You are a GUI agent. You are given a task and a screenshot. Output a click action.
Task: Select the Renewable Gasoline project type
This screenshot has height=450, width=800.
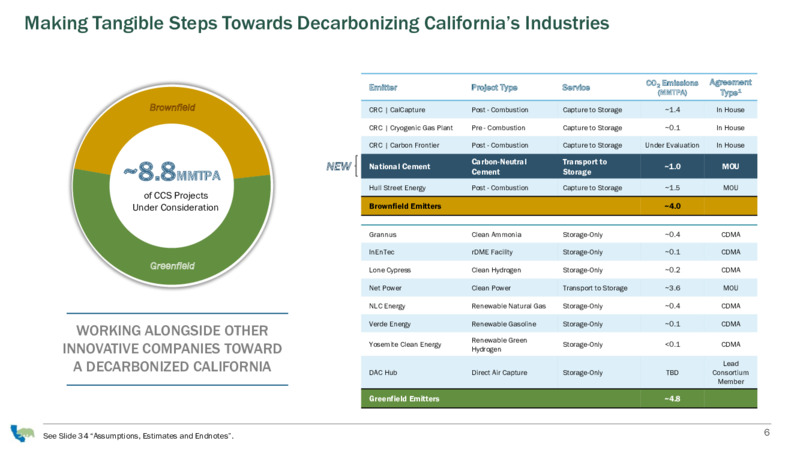coord(504,324)
